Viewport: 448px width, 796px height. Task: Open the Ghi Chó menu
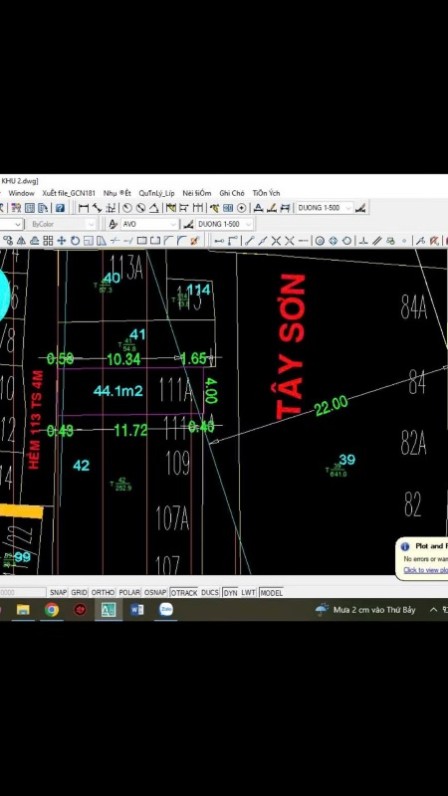(232, 193)
